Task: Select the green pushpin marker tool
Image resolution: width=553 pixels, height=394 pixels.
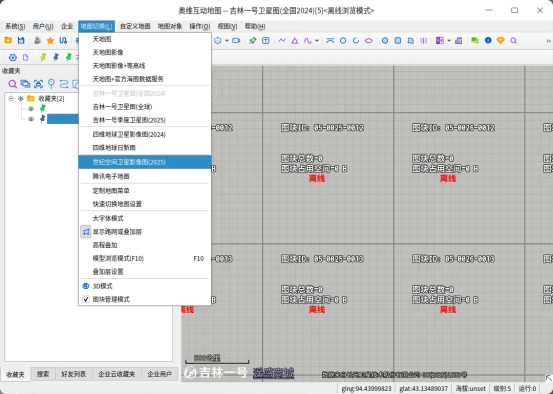Action: (253, 41)
